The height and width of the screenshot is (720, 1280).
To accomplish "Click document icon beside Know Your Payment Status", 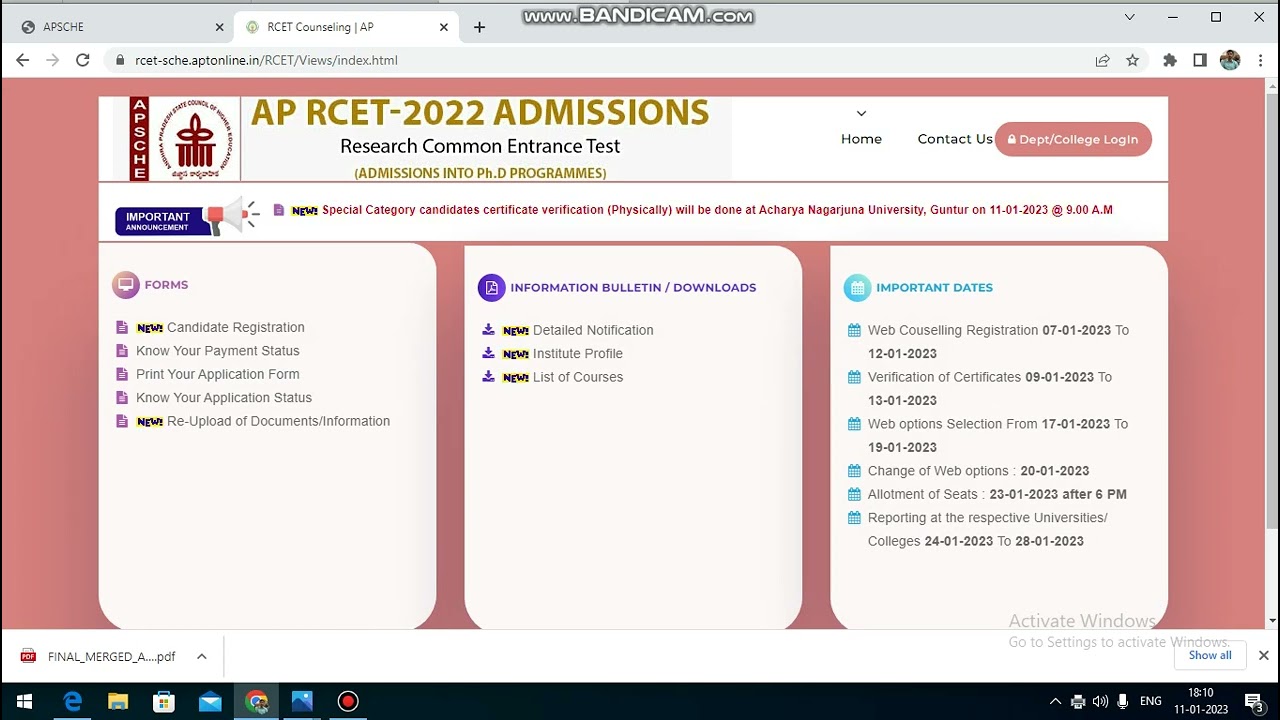I will point(122,351).
